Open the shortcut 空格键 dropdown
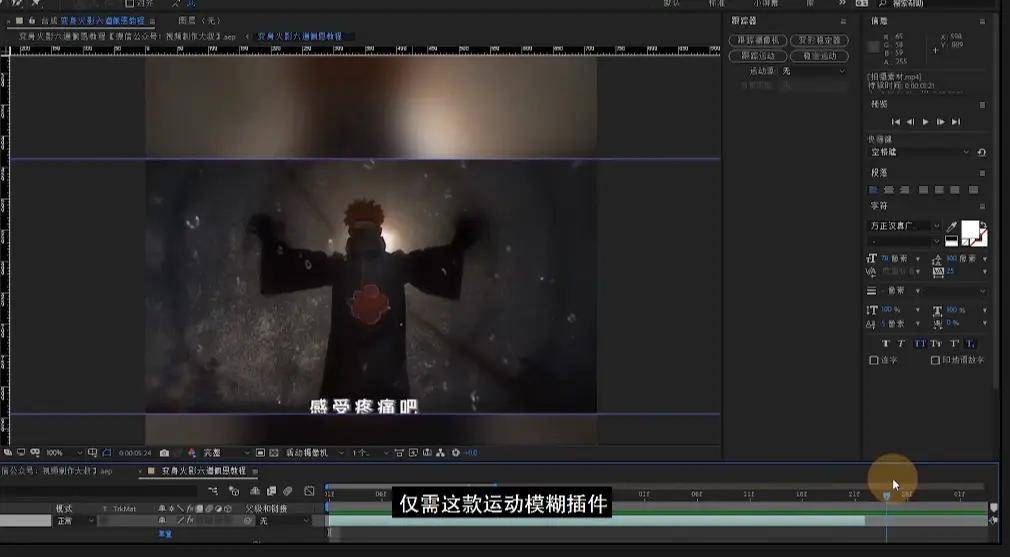 click(x=919, y=153)
